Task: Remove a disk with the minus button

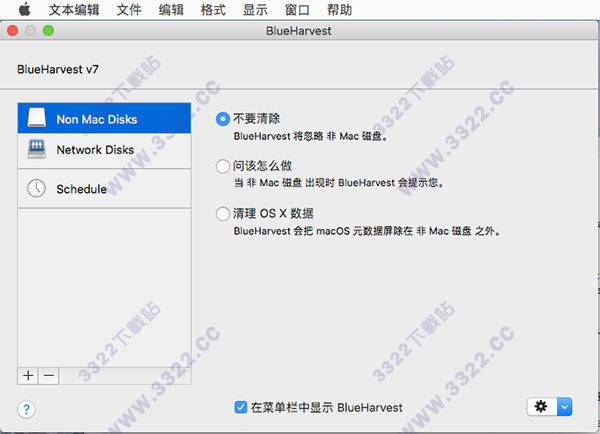Action: [49, 375]
